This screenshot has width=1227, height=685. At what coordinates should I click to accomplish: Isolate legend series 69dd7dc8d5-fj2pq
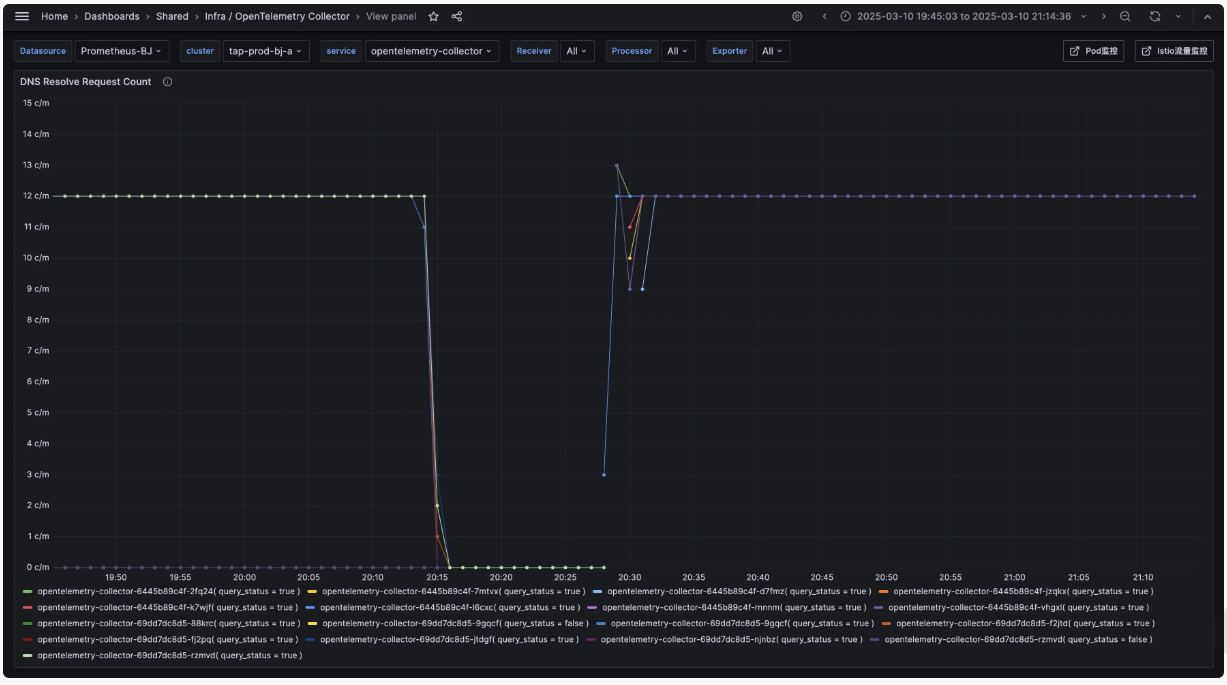click(x=167, y=640)
